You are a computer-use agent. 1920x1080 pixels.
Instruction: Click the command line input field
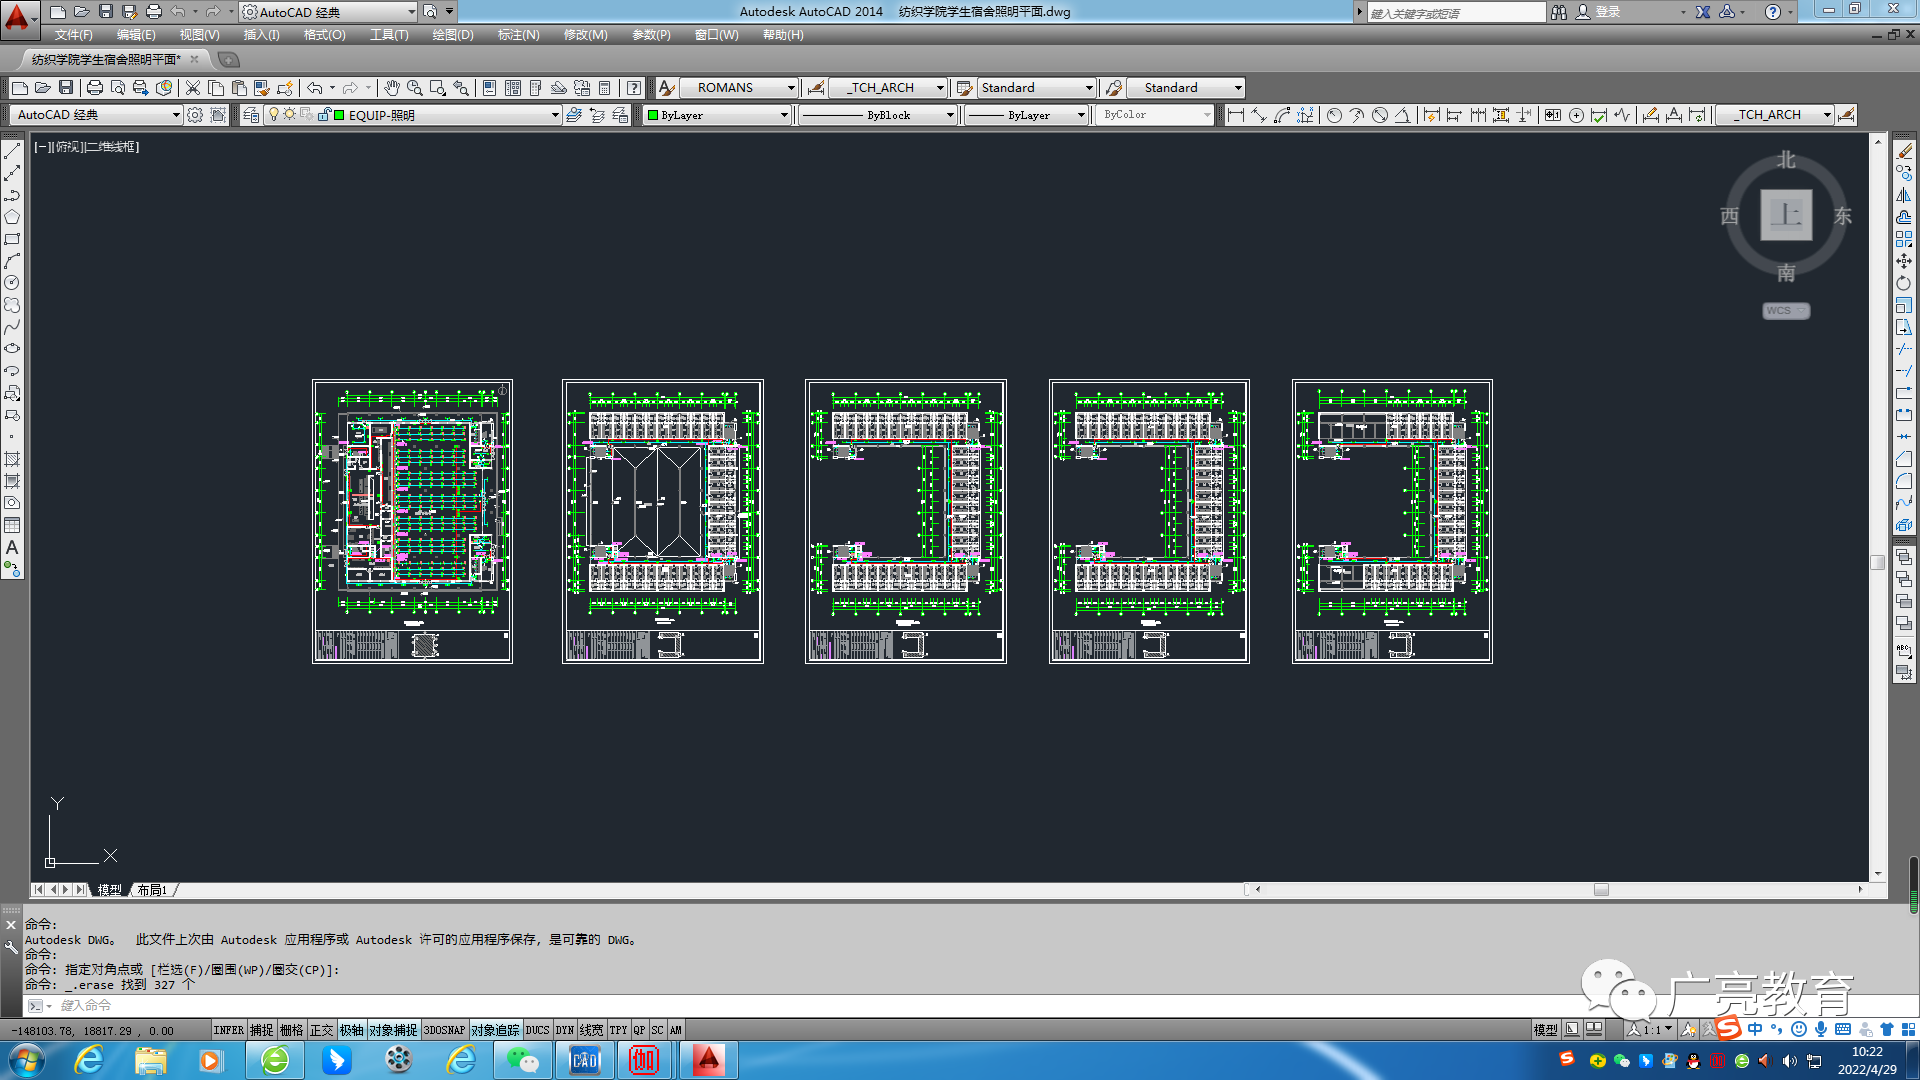point(950,1005)
